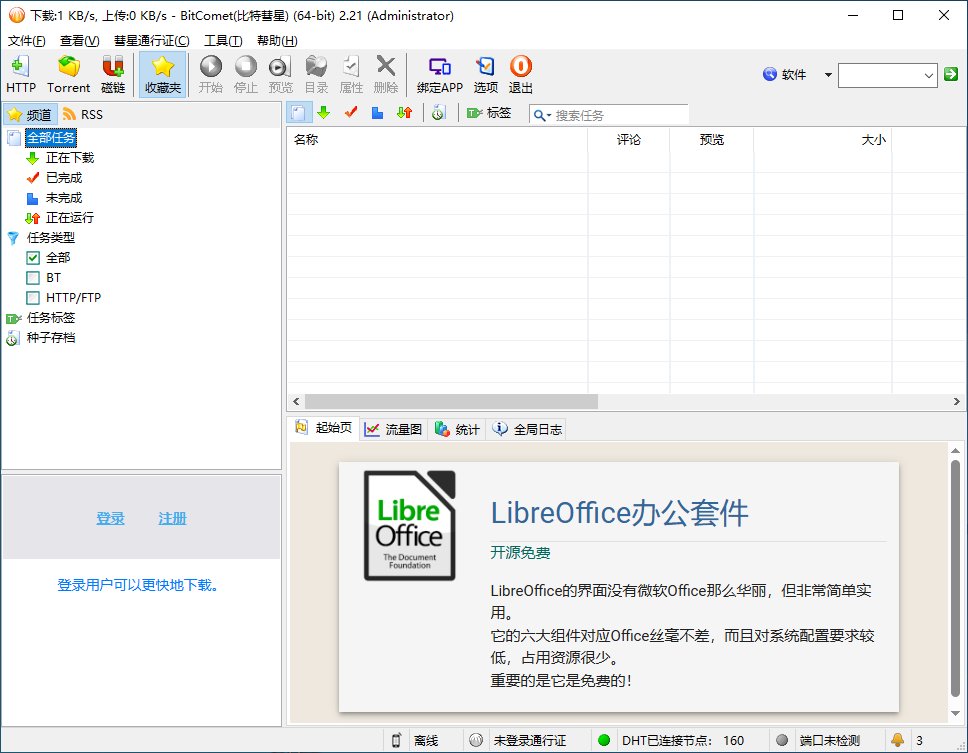Click the task list horizontal scrollbar thumb

click(451, 402)
